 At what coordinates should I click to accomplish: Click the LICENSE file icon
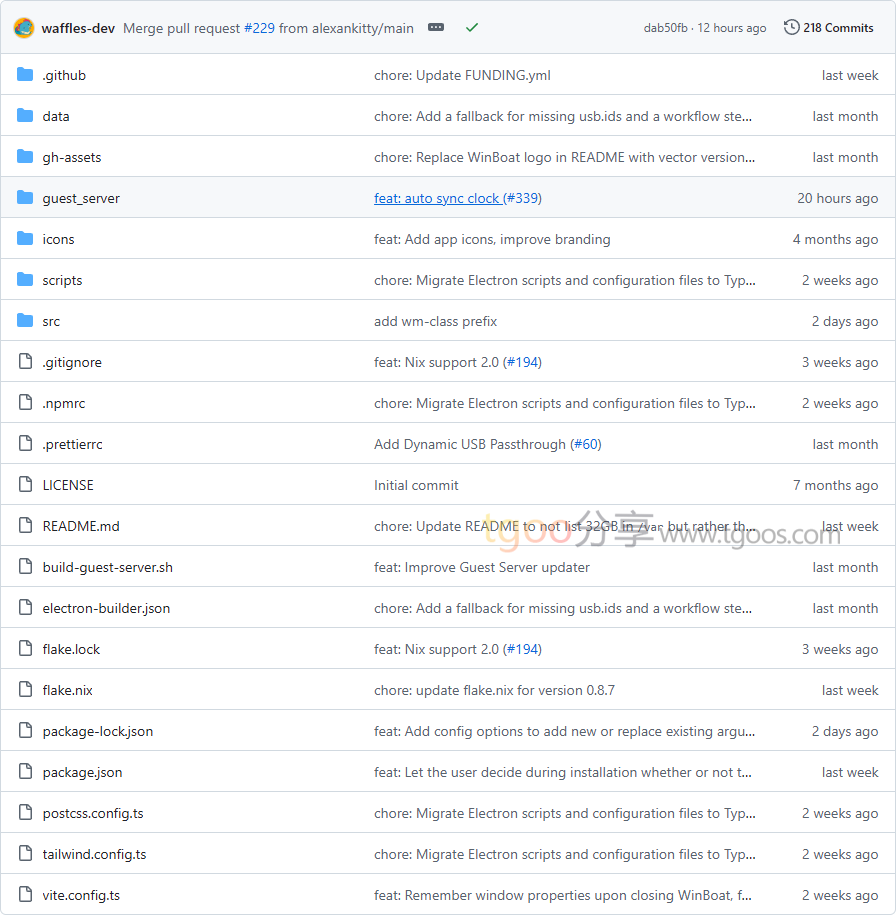click(25, 485)
